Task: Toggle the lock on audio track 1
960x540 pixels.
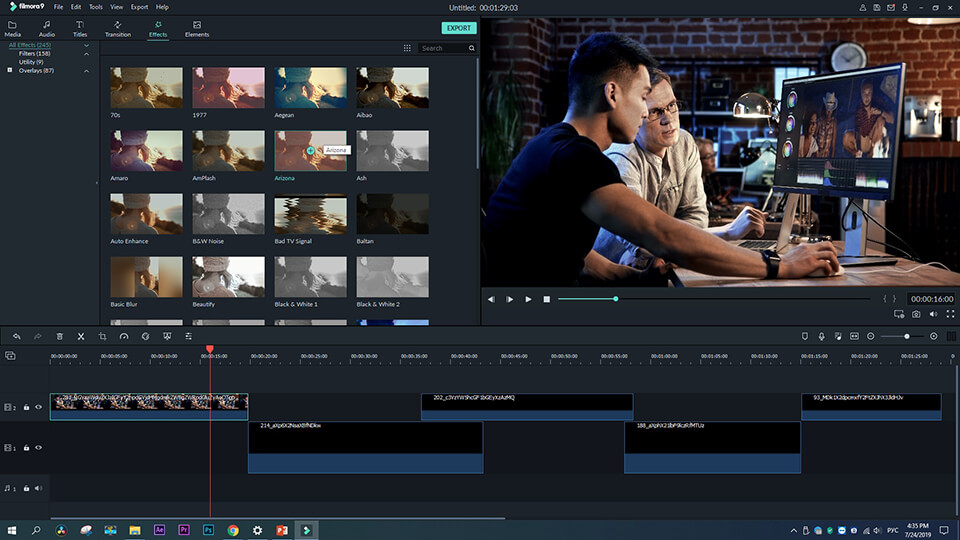Action: pos(26,488)
